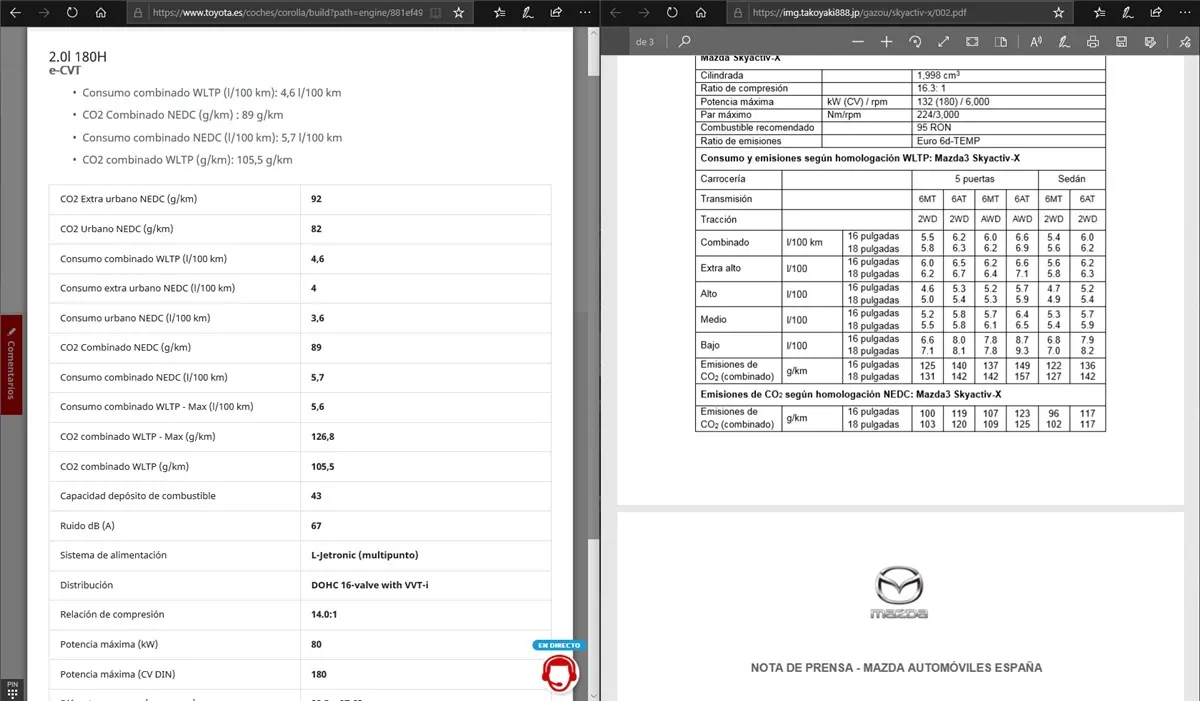The image size is (1200, 701).
Task: Click the Toyota page vertical scrollbar
Action: (592, 300)
